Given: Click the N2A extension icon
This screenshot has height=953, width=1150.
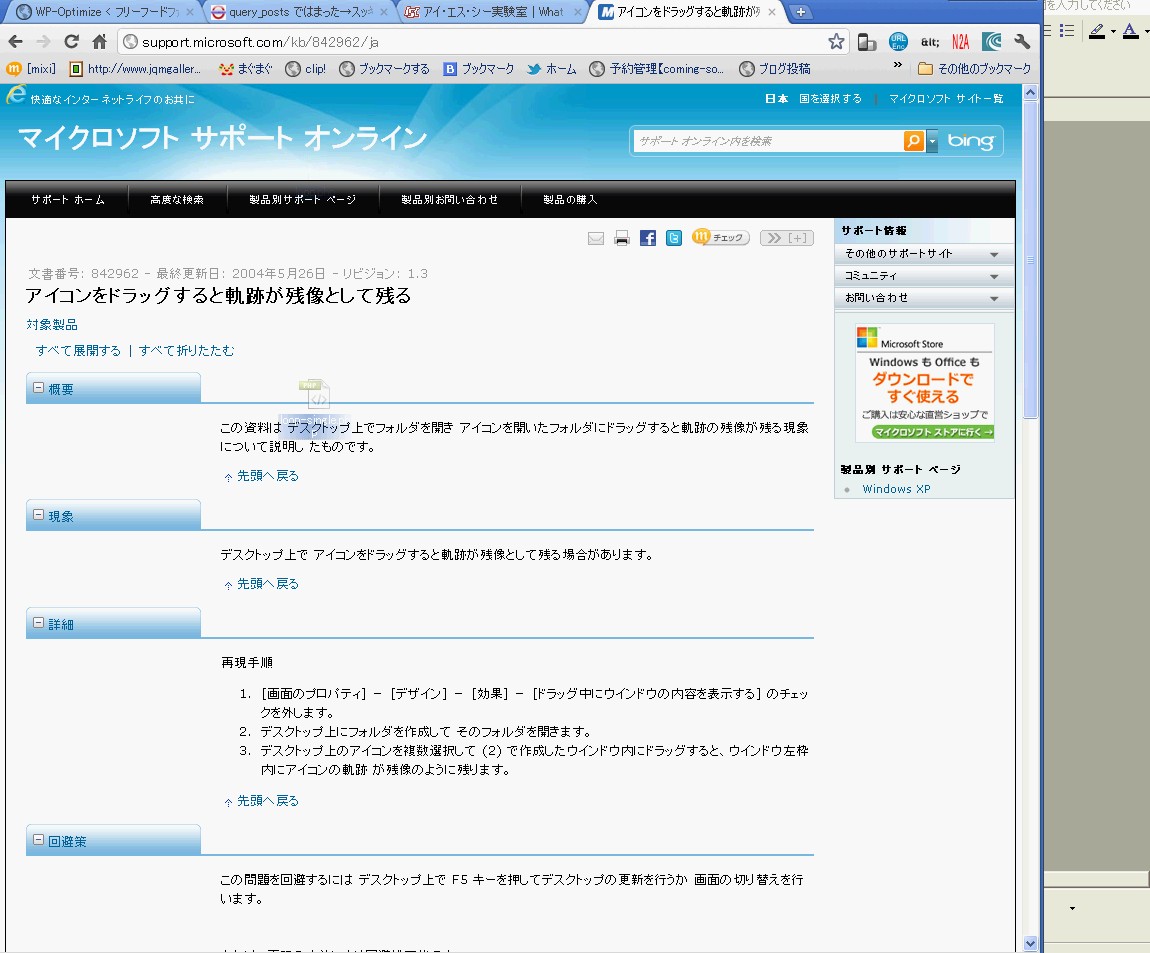Looking at the screenshot, I should point(960,42).
